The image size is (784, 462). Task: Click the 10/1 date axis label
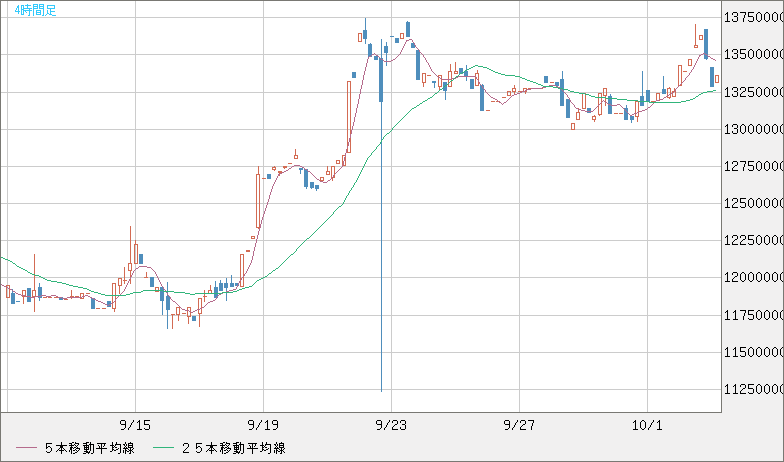(647, 426)
